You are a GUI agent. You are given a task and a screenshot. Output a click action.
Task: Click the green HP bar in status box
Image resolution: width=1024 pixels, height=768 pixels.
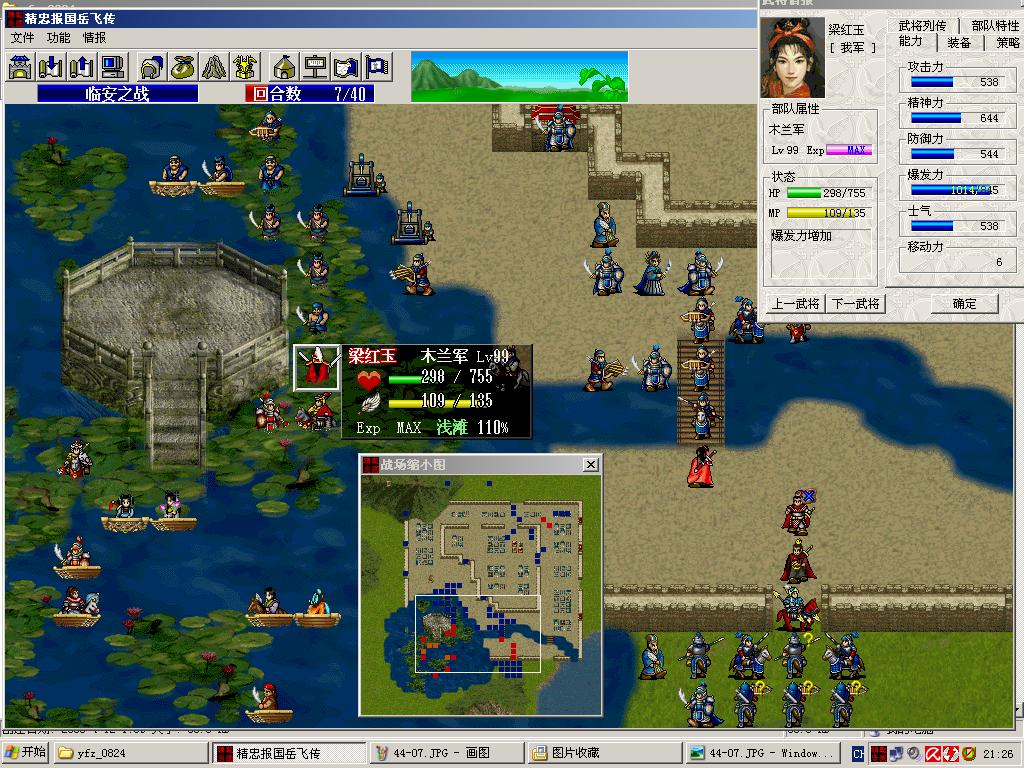coord(804,193)
